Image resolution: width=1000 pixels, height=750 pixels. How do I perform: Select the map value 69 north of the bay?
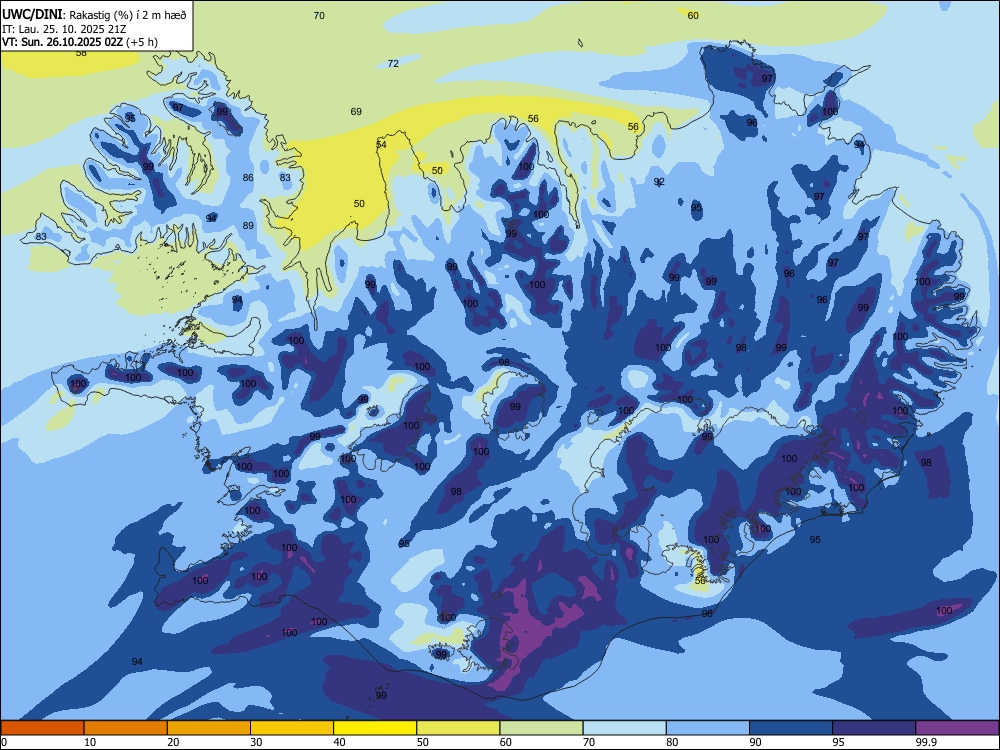coord(356,112)
